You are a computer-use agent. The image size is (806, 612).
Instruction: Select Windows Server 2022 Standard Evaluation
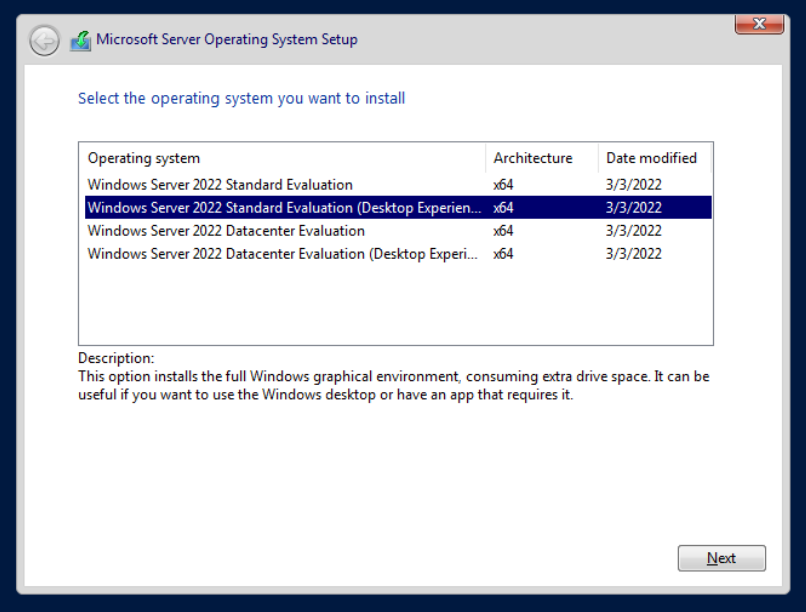click(220, 185)
